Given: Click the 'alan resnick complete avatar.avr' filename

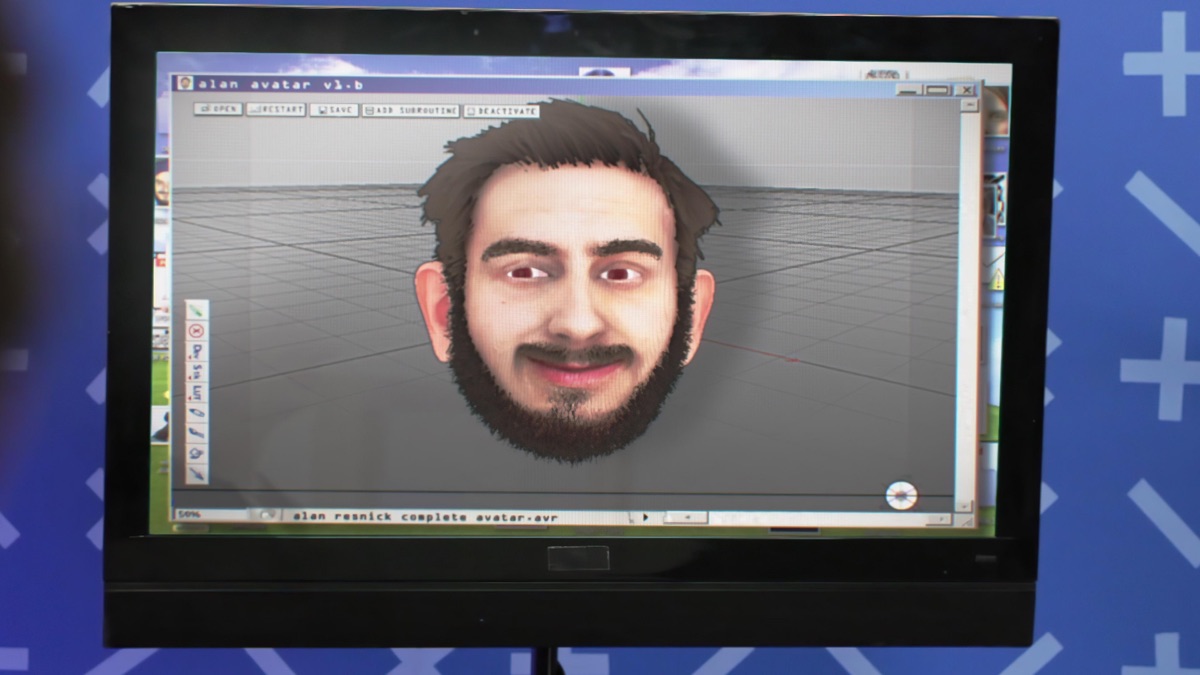Looking at the screenshot, I should 425,517.
